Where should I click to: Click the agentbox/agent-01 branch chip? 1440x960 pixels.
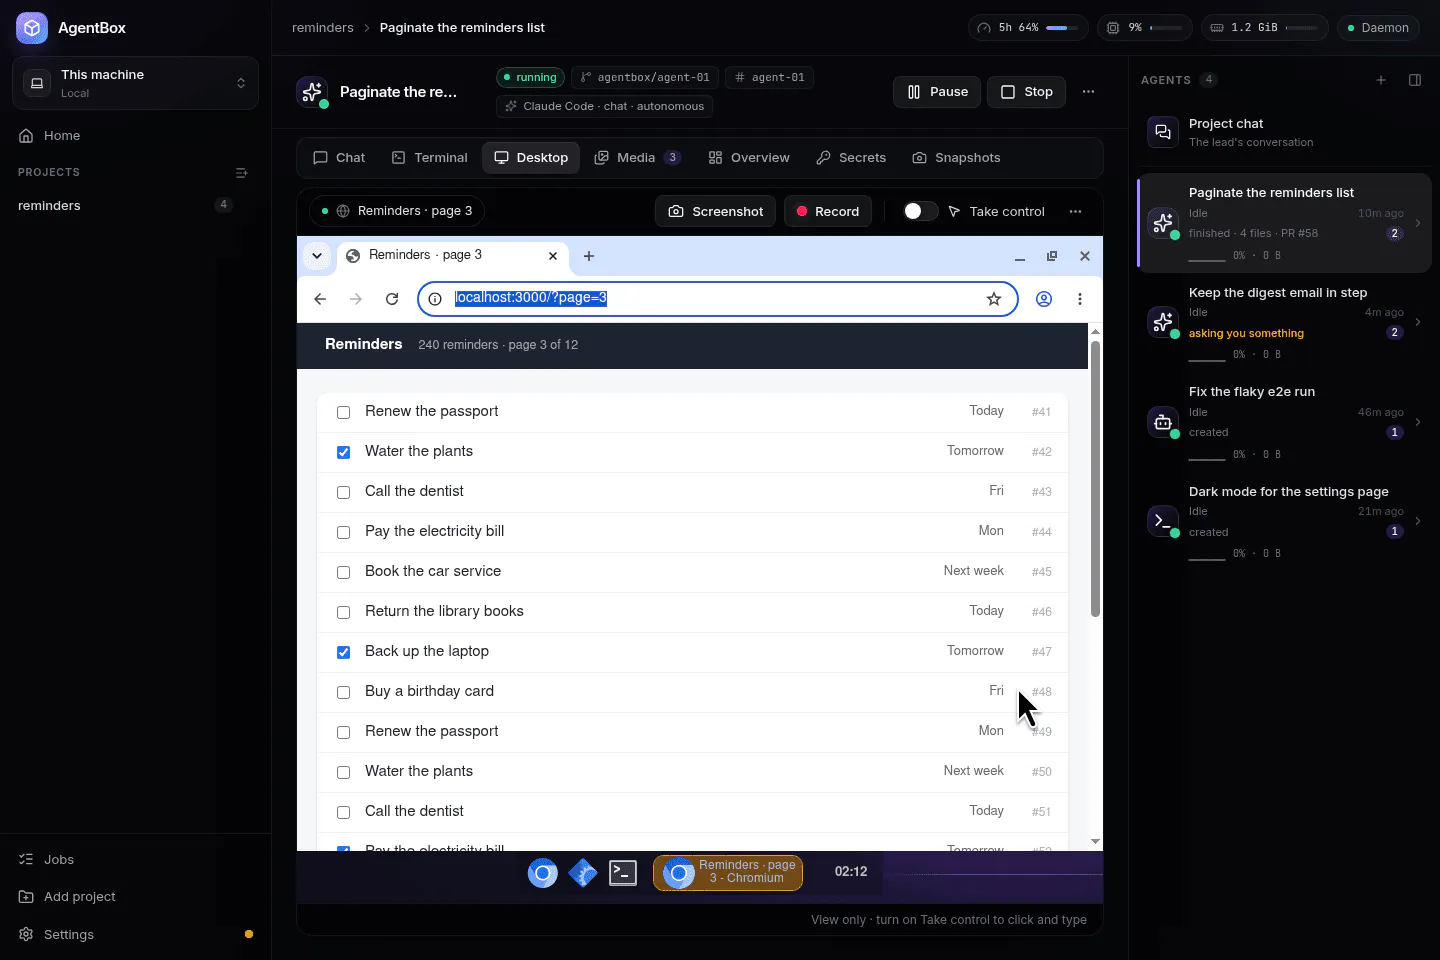pos(645,77)
